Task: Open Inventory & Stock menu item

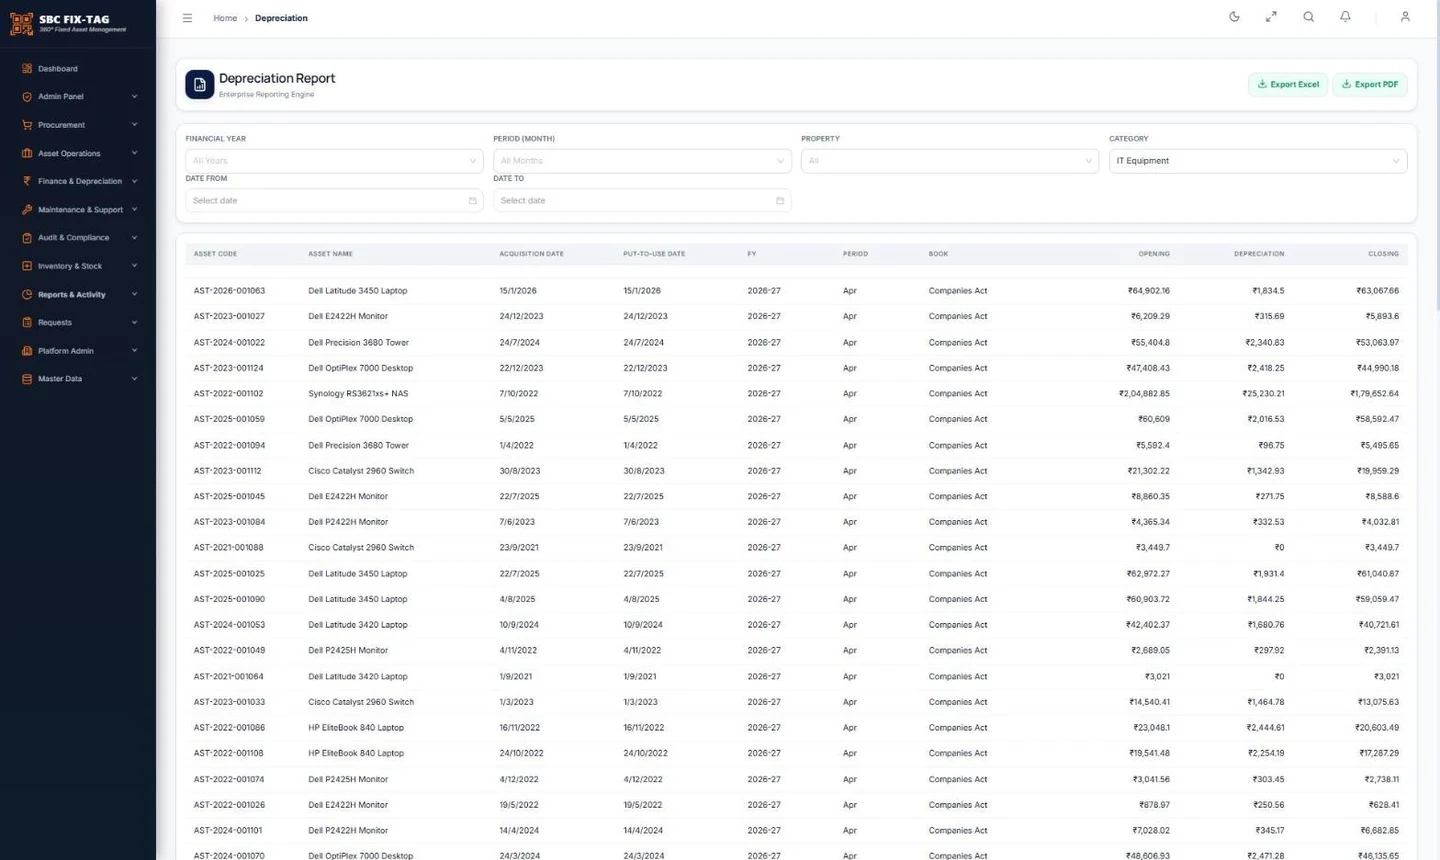Action: [x=78, y=266]
